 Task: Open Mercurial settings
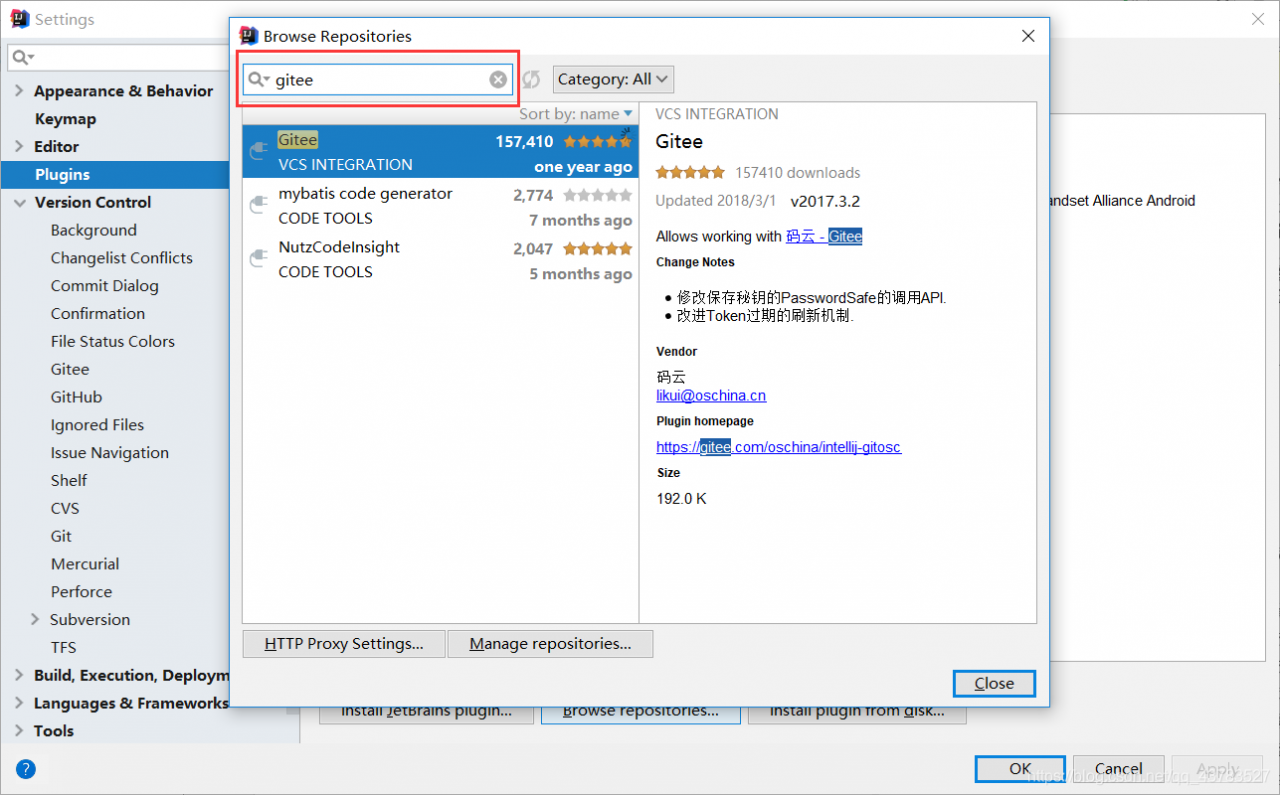pyautogui.click(x=85, y=564)
